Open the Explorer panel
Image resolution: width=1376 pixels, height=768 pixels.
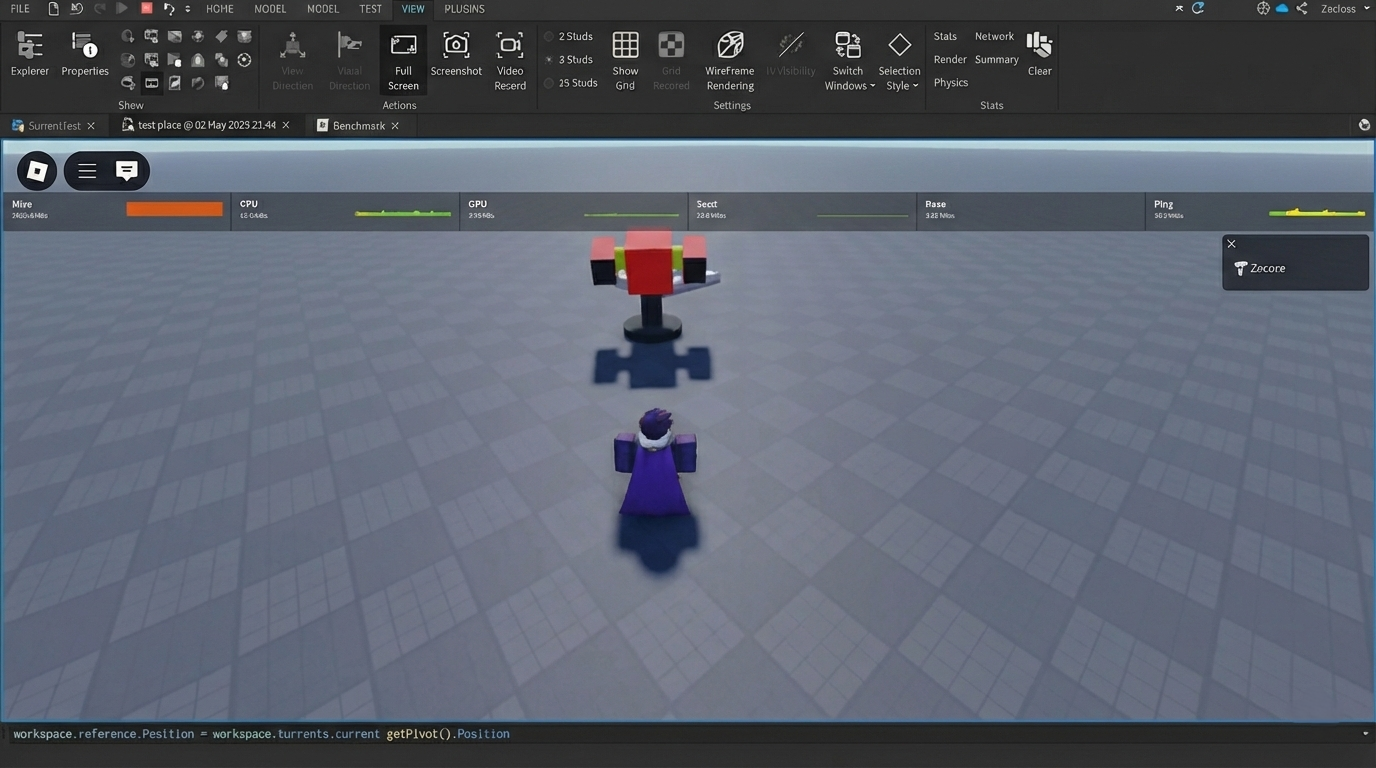30,55
